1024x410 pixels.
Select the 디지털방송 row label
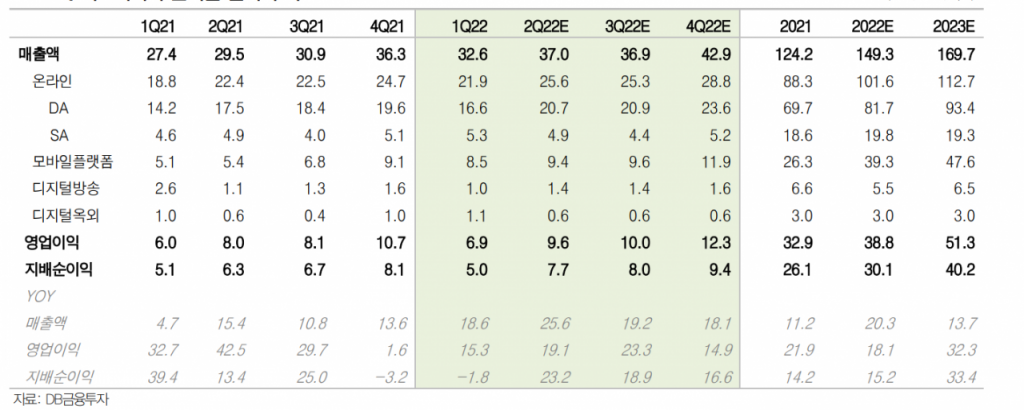point(66,187)
